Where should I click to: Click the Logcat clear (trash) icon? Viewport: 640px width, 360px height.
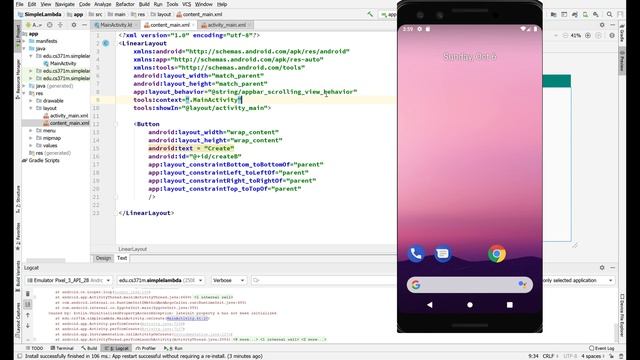(x=28, y=293)
